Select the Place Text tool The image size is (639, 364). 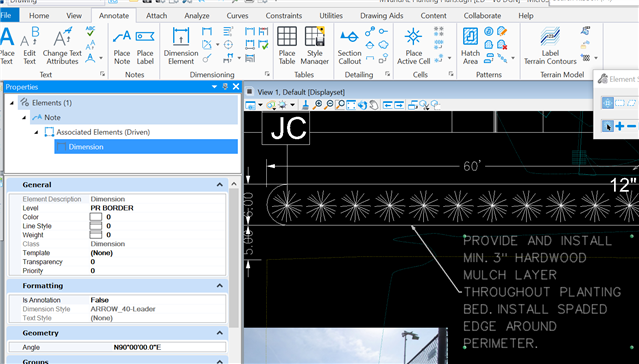(x=7, y=46)
